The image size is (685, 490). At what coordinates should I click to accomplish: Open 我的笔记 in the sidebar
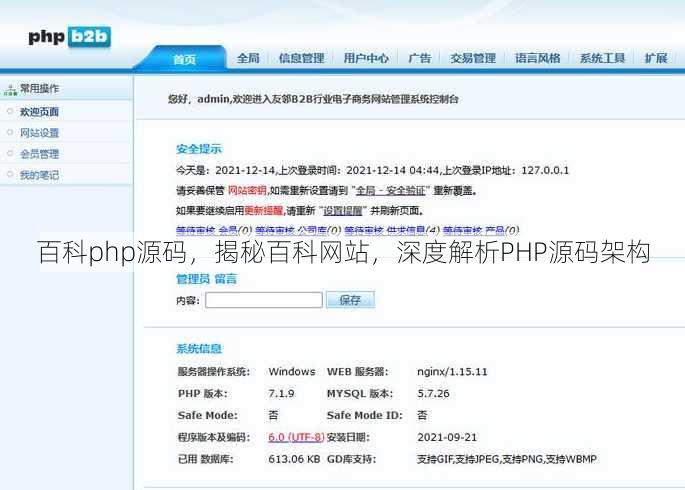[x=39, y=175]
